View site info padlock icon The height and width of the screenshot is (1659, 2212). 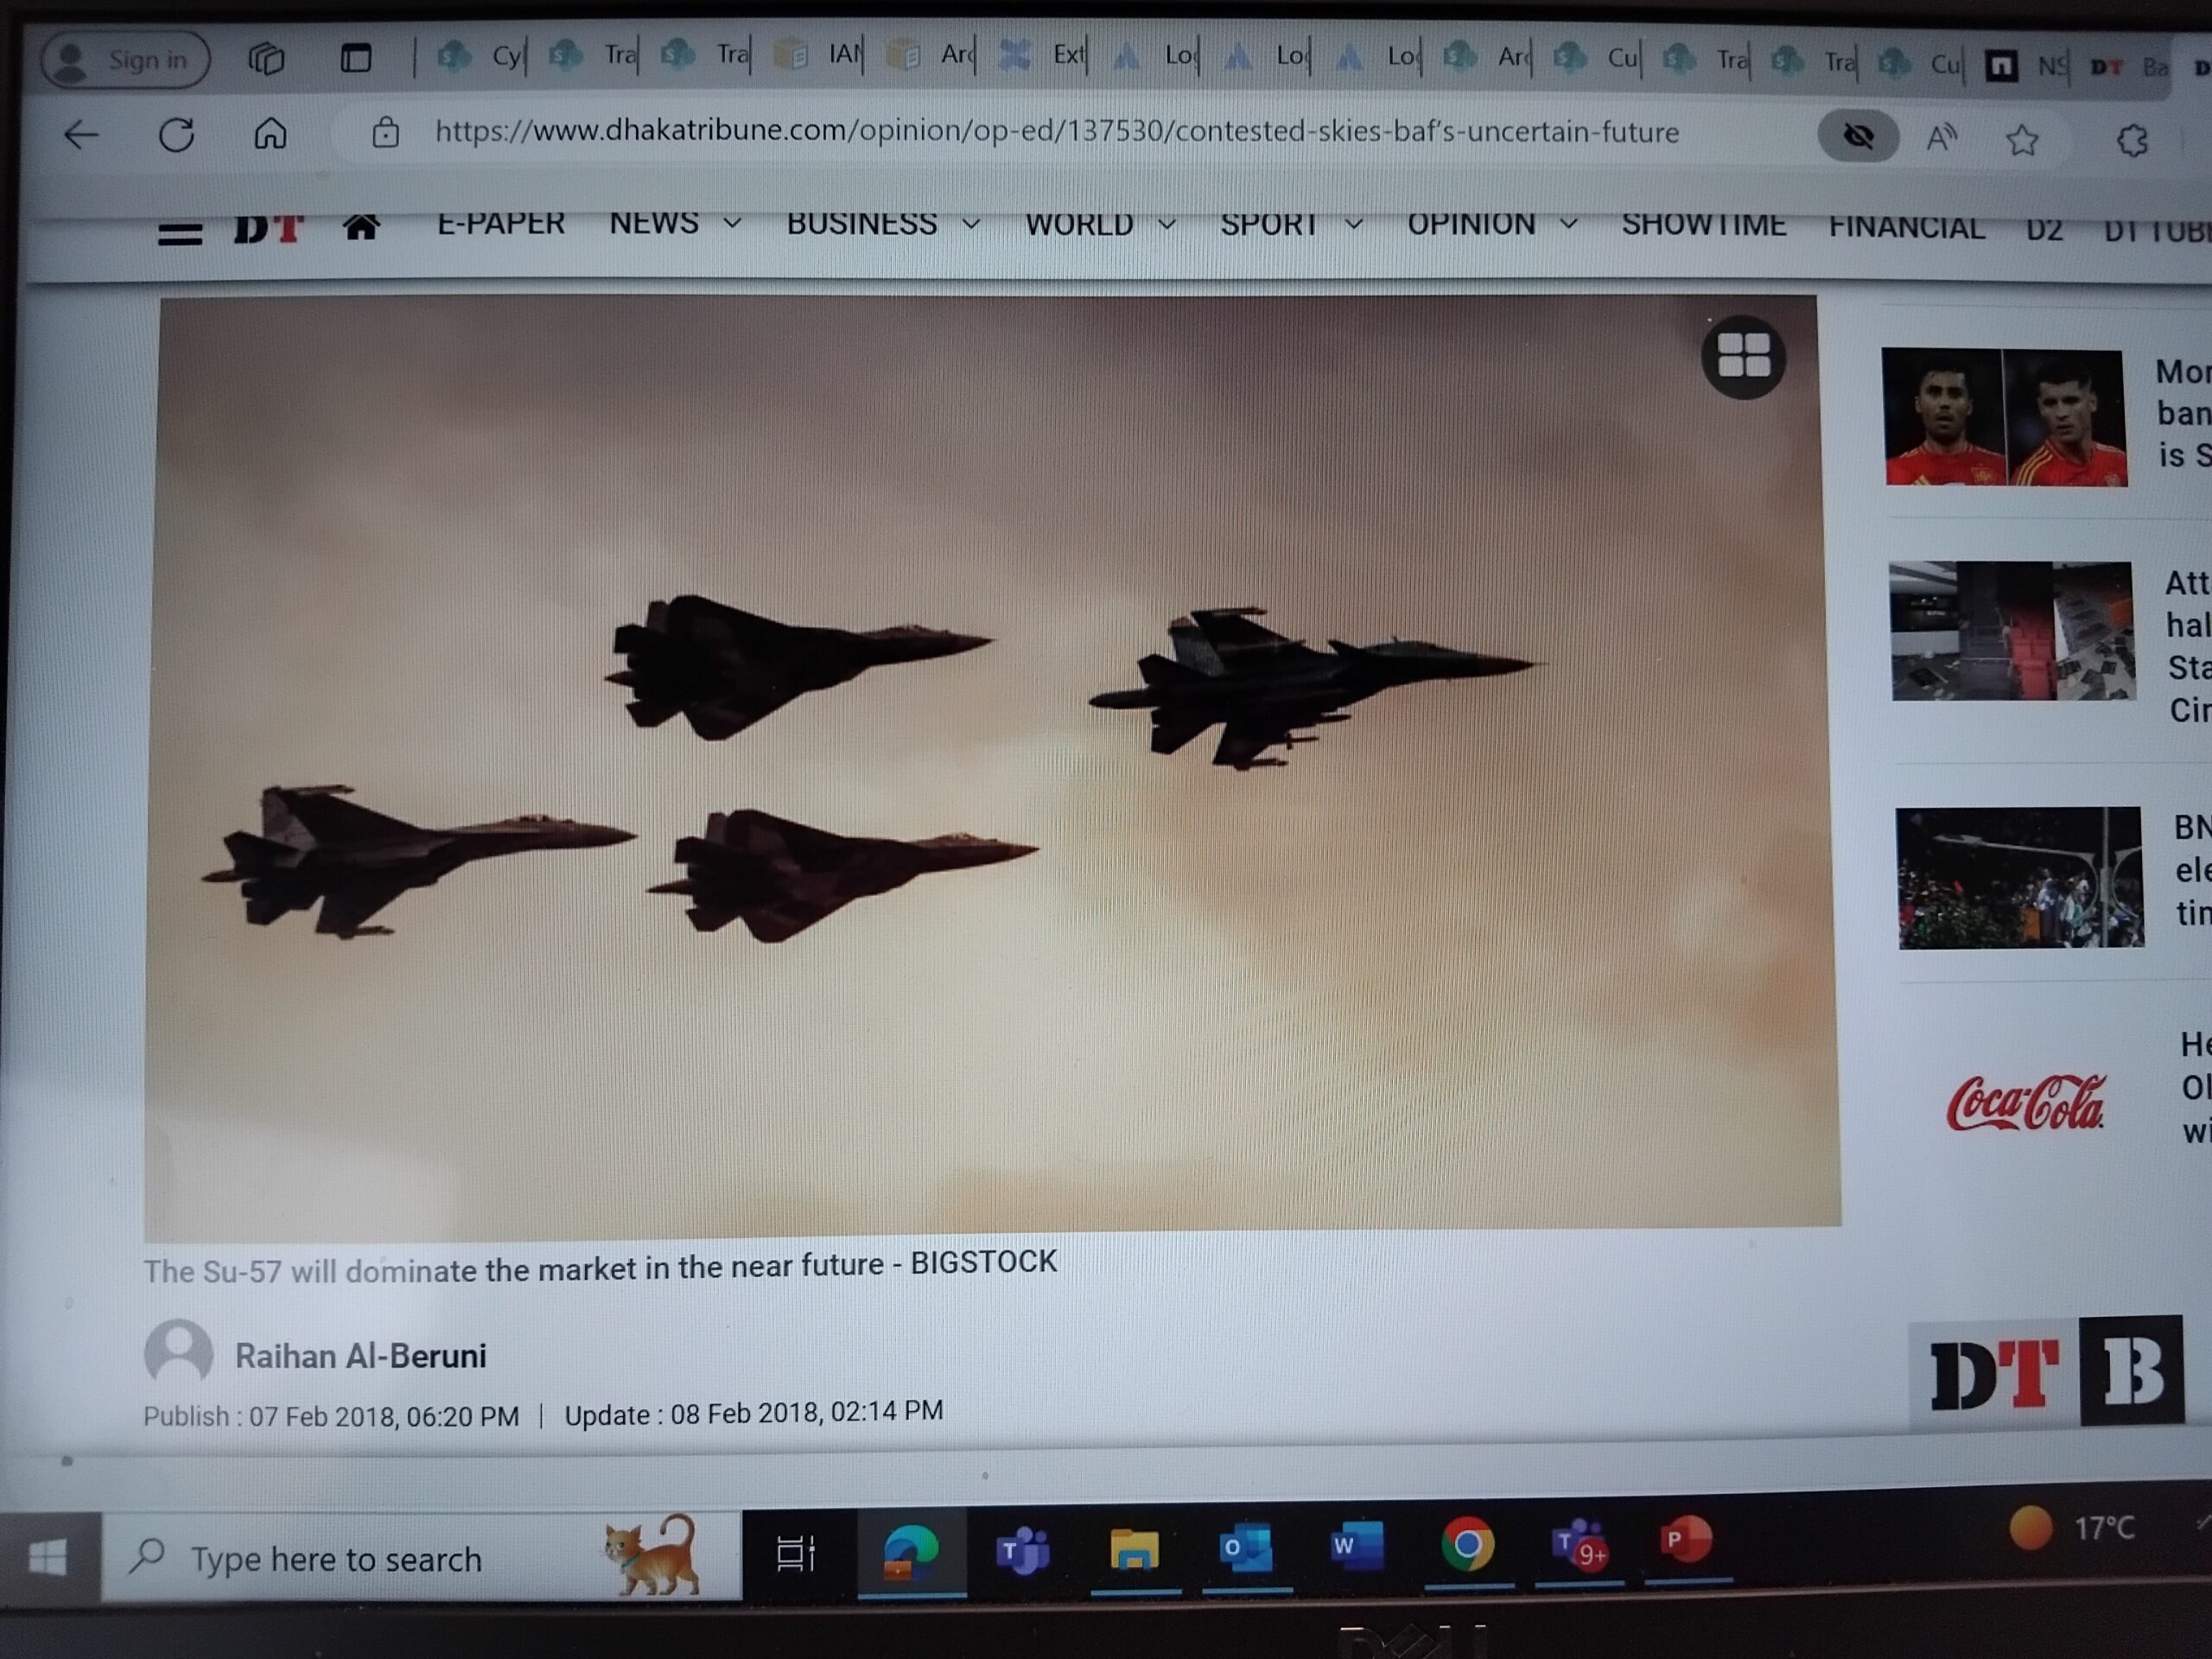386,132
